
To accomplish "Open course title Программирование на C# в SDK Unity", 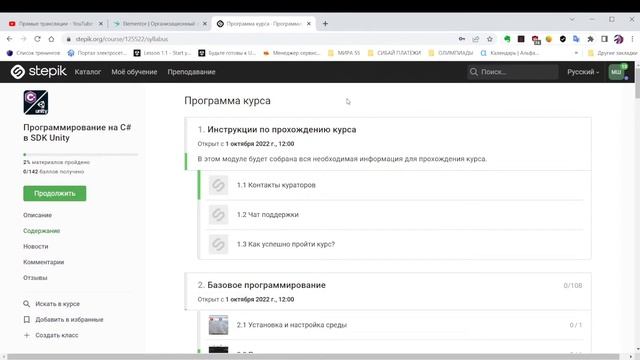I will (77, 133).
